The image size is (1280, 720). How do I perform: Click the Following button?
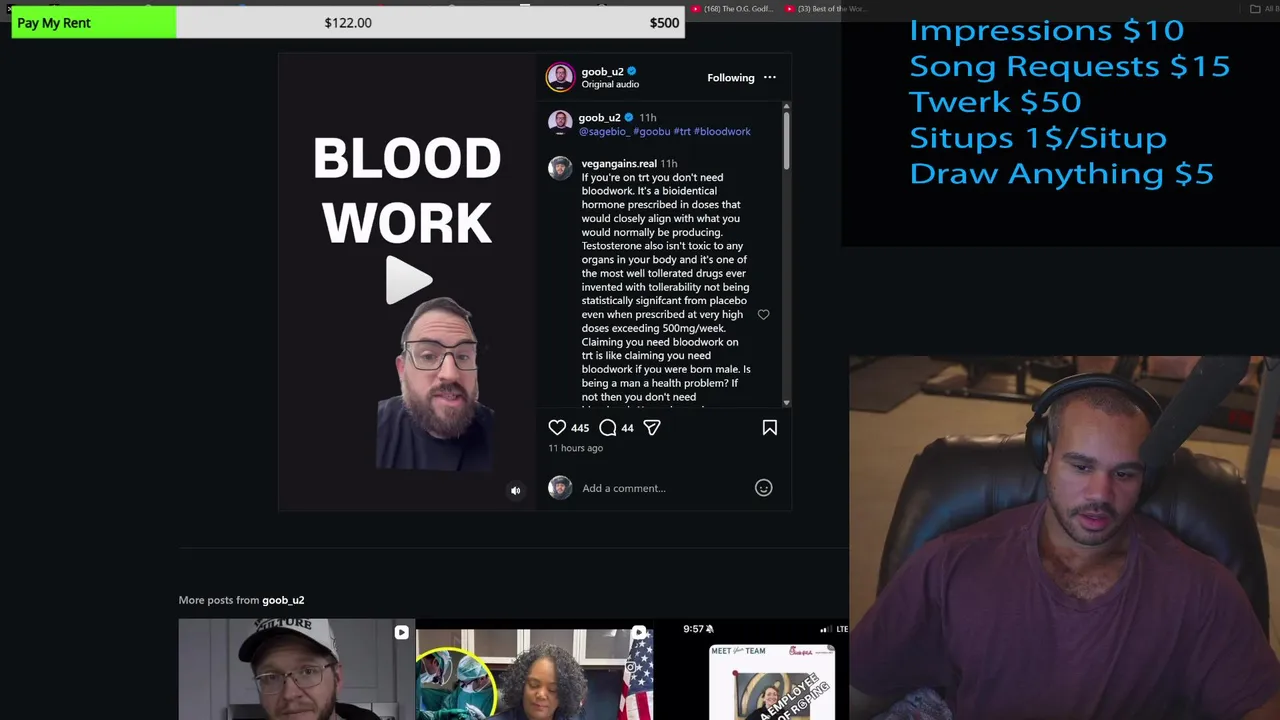pyautogui.click(x=731, y=78)
